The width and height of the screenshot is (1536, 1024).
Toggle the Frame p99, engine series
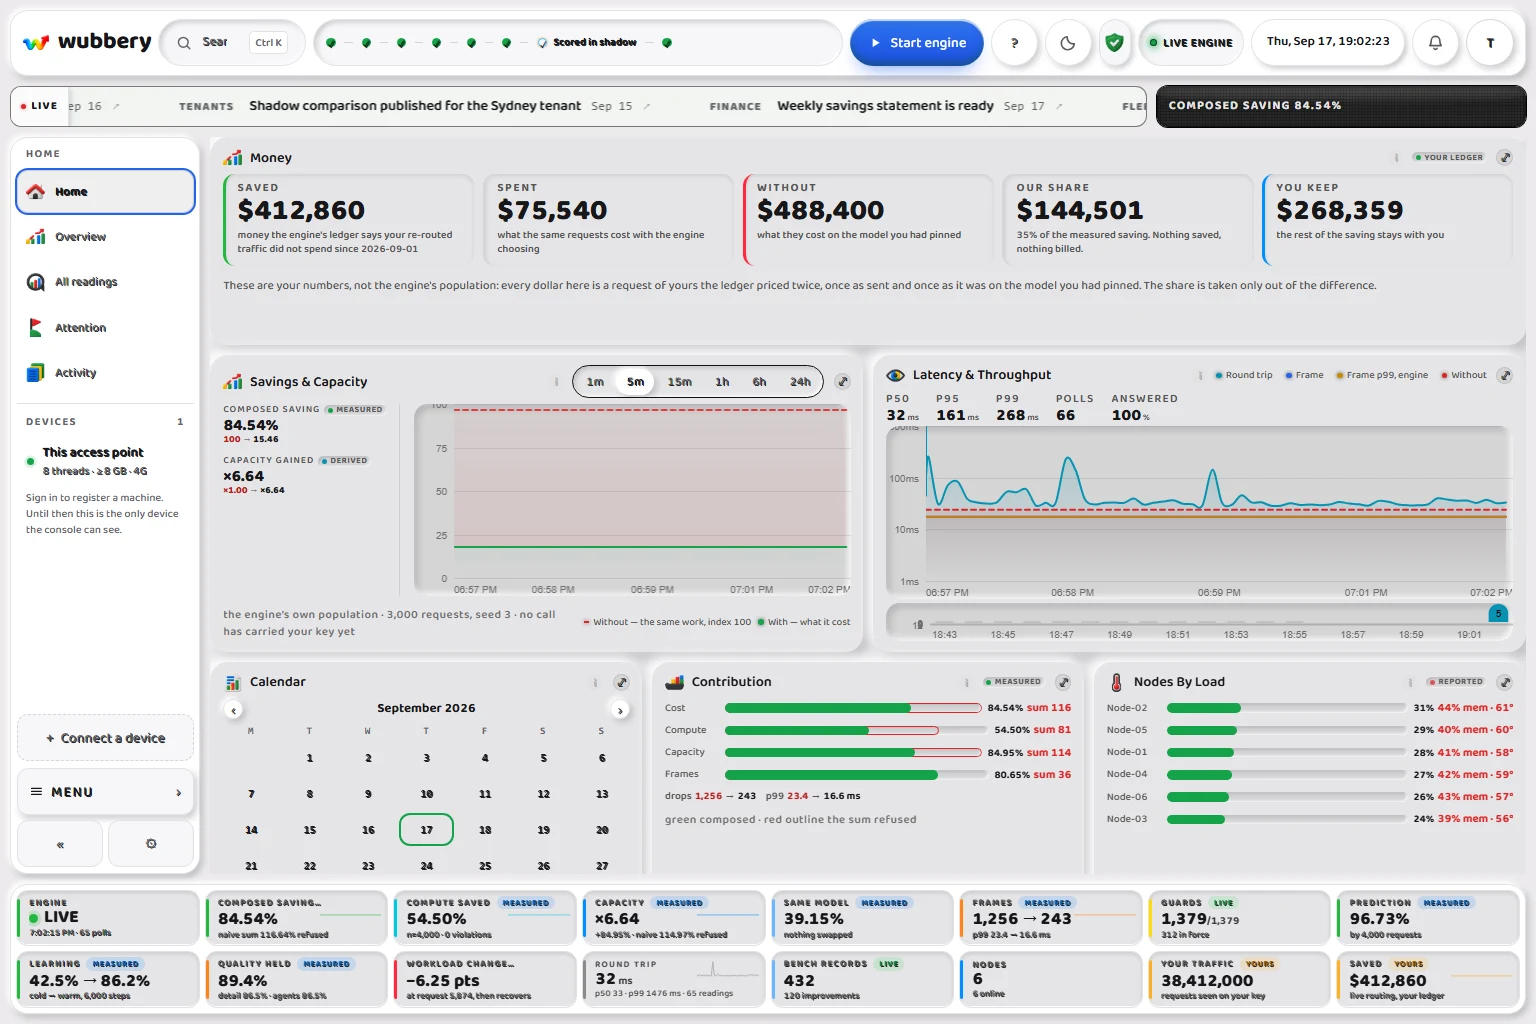tap(1382, 376)
